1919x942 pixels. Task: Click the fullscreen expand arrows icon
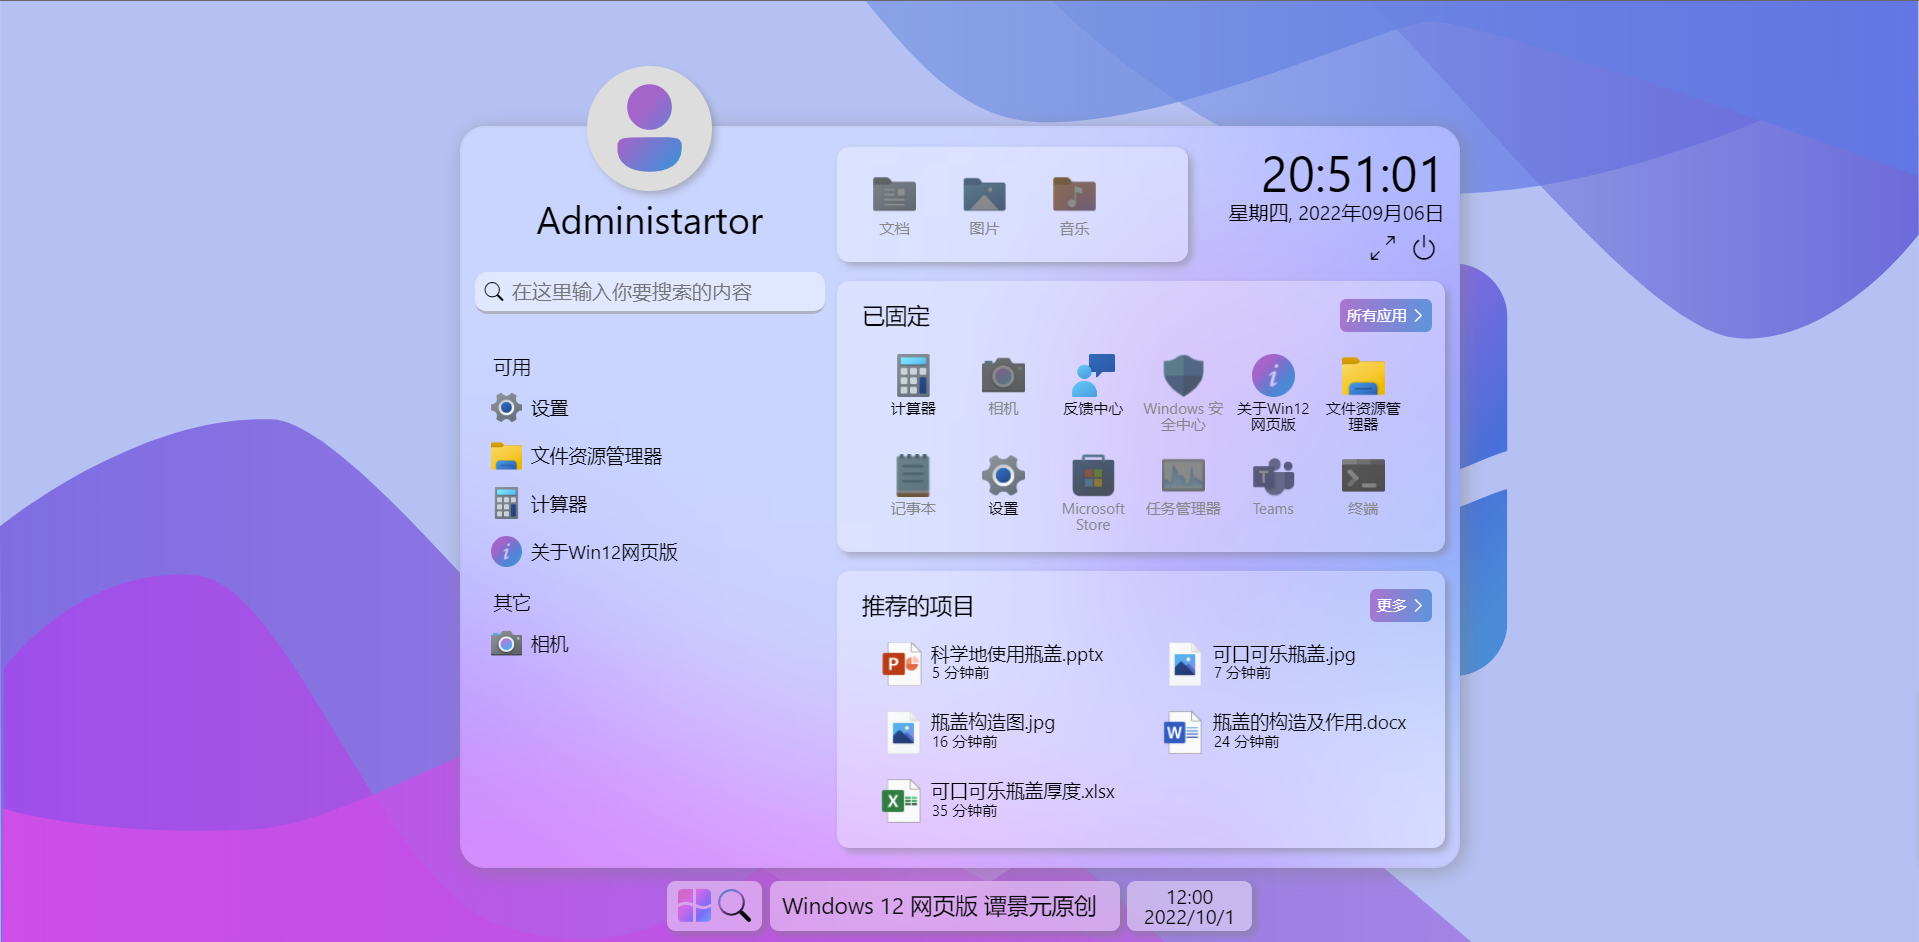(x=1383, y=248)
